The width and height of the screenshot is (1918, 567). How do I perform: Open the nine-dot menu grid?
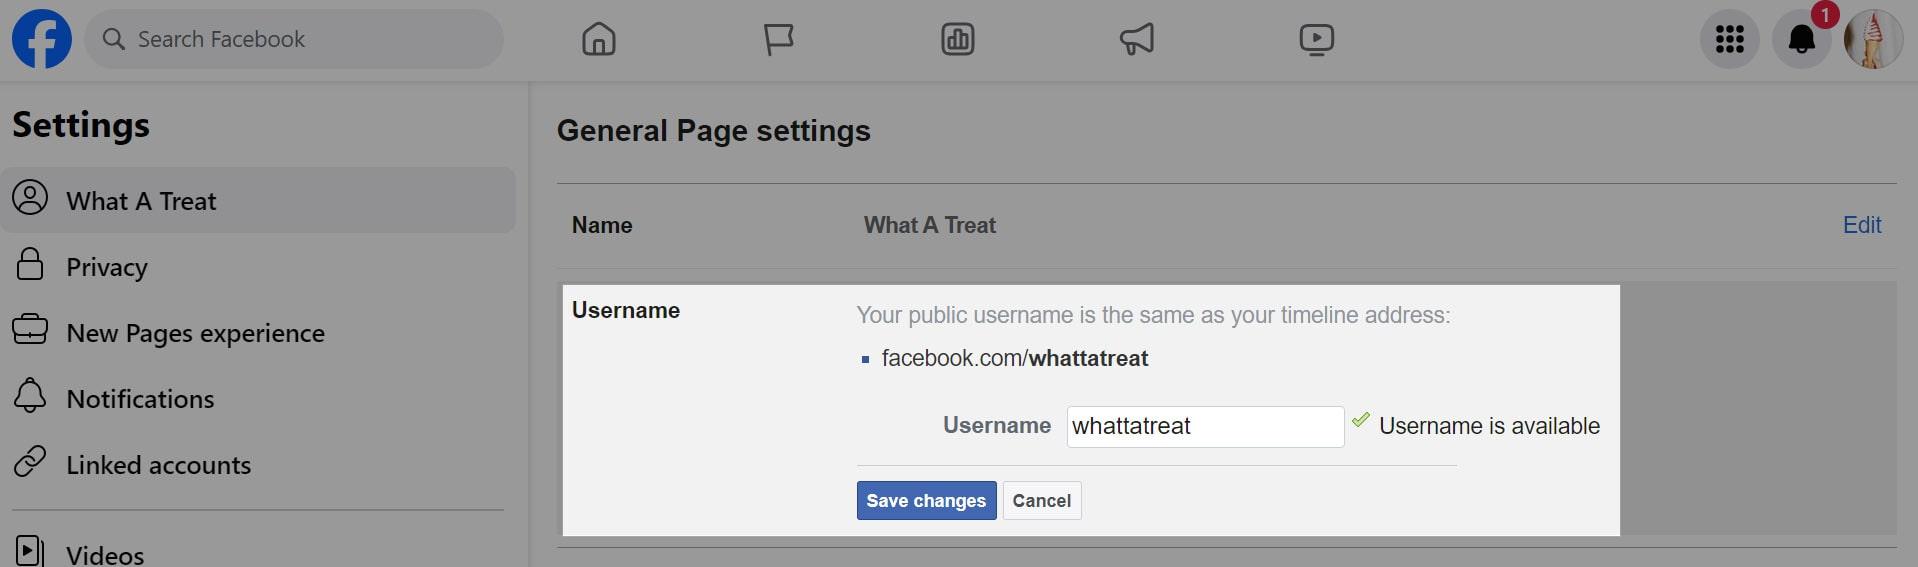coord(1729,39)
